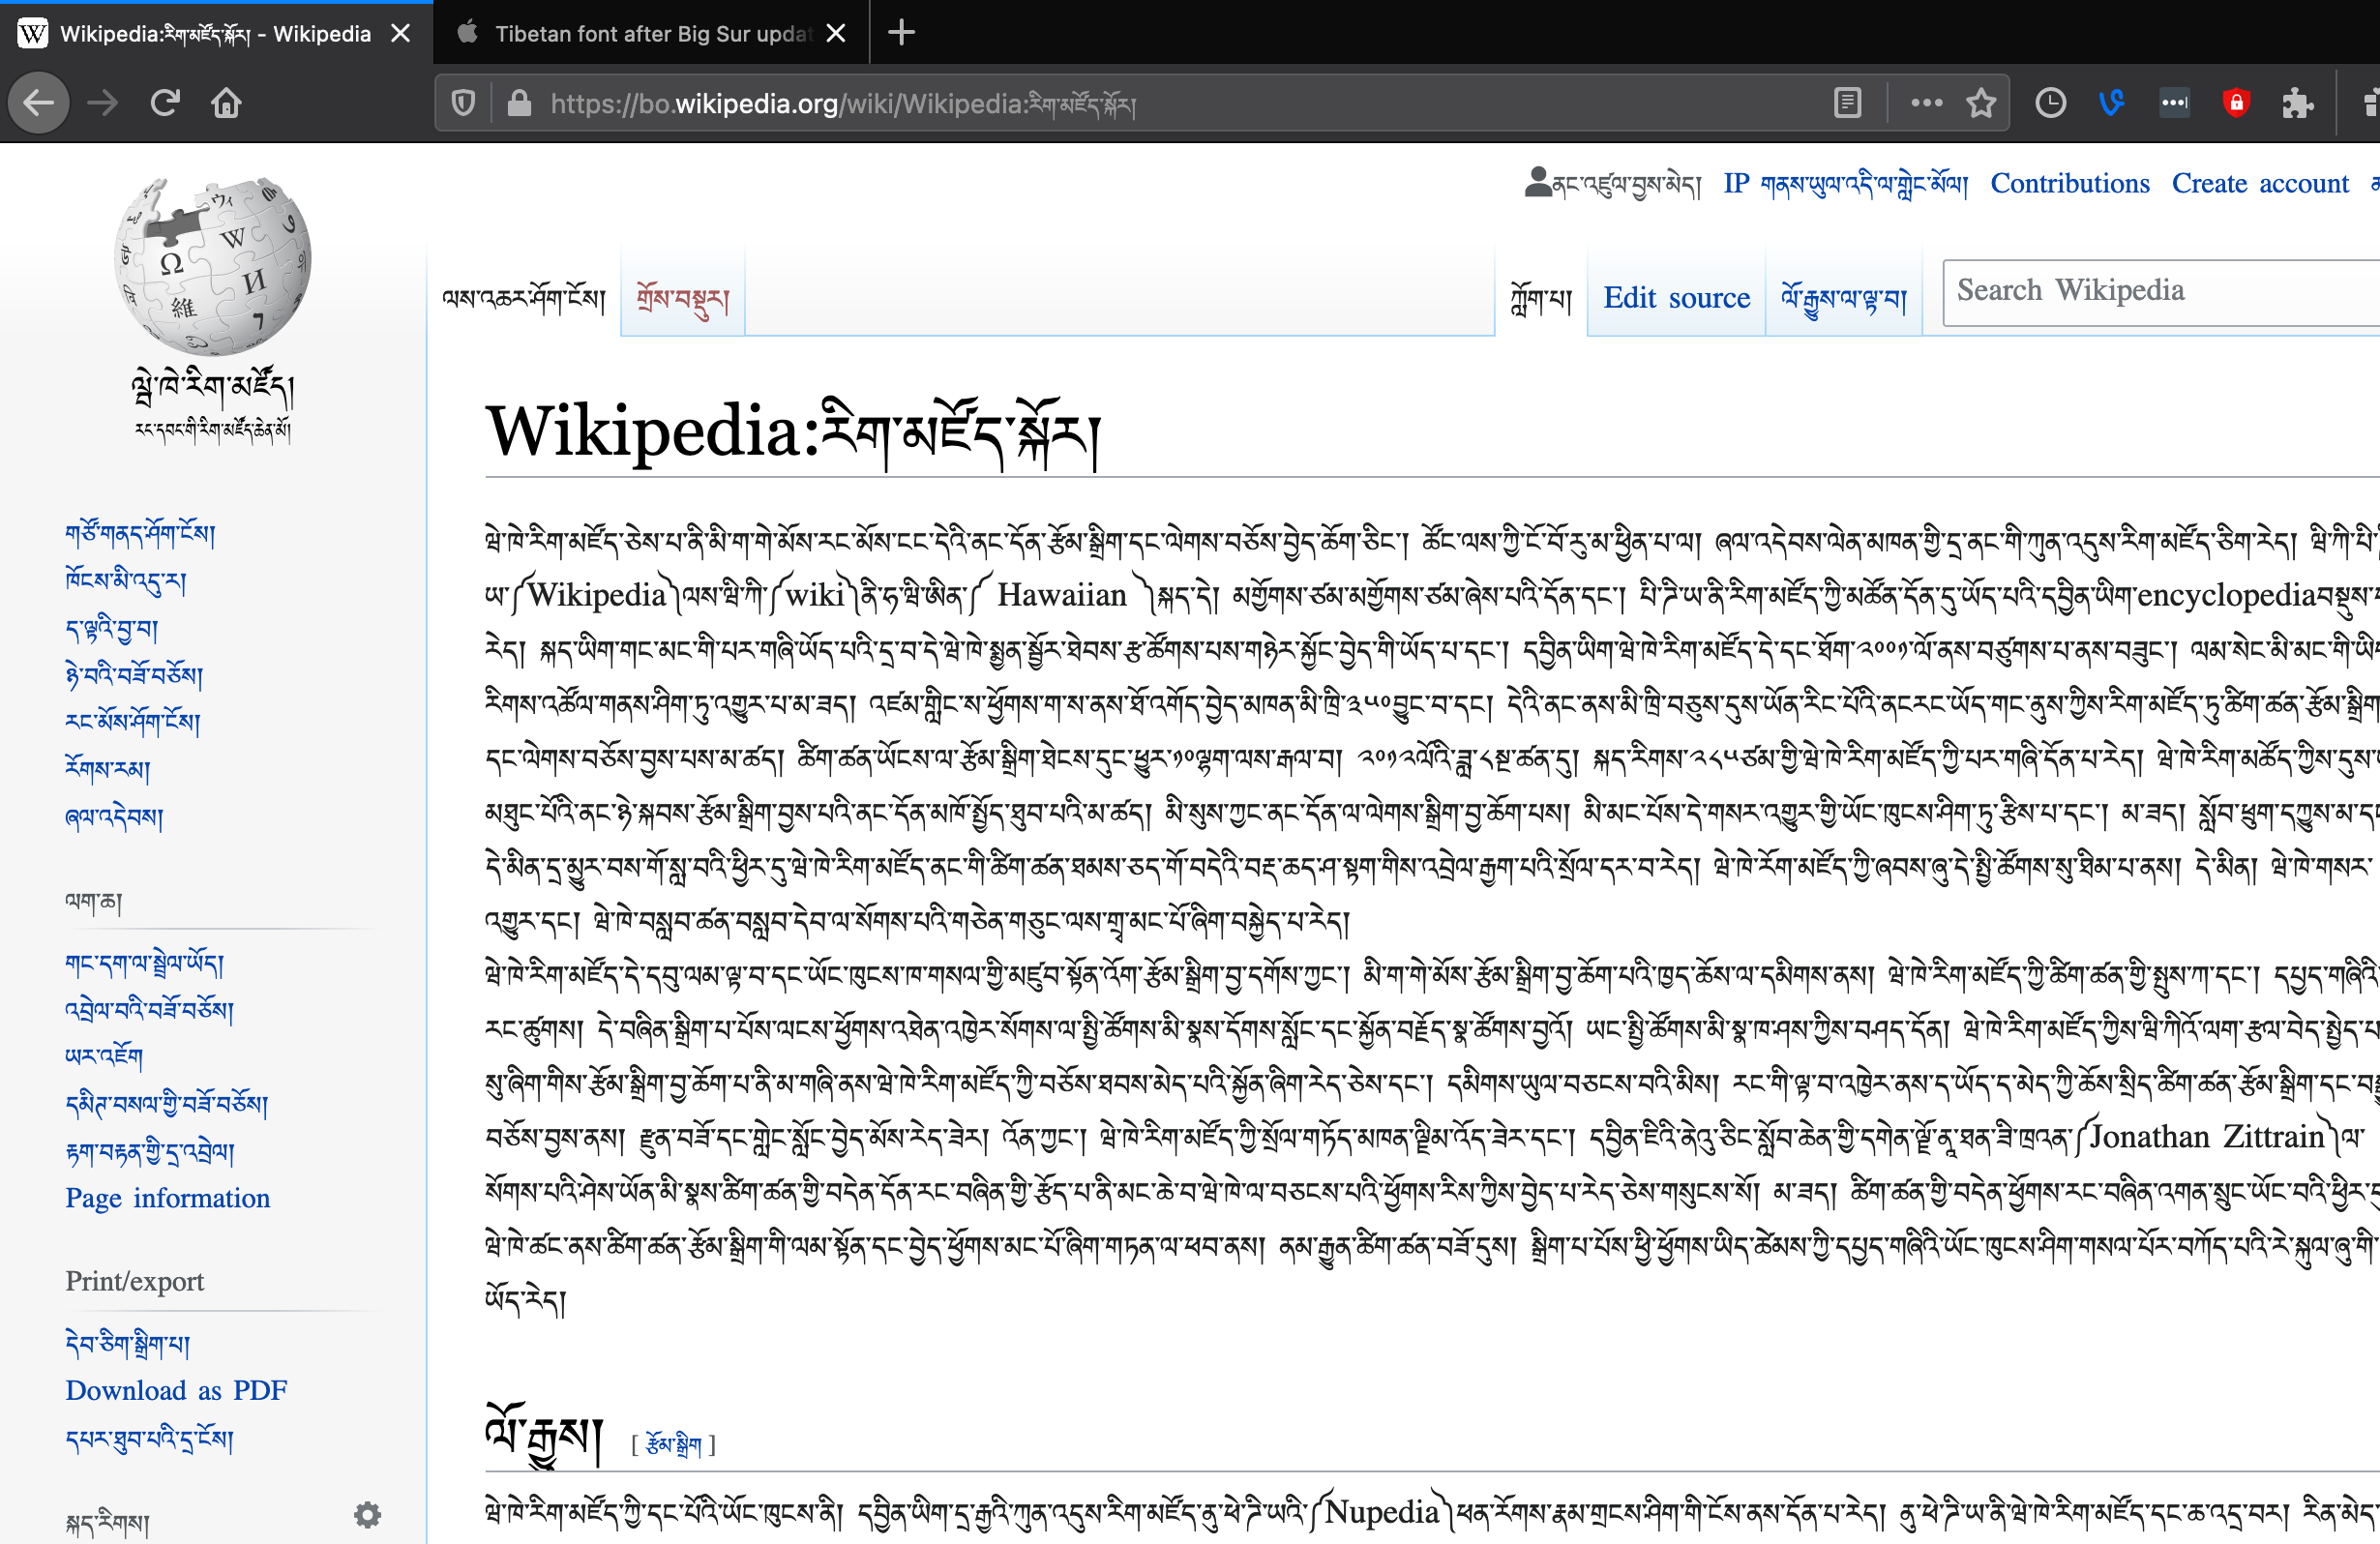Click the red shield extension icon
The height and width of the screenshot is (1544, 2380).
tap(2236, 102)
